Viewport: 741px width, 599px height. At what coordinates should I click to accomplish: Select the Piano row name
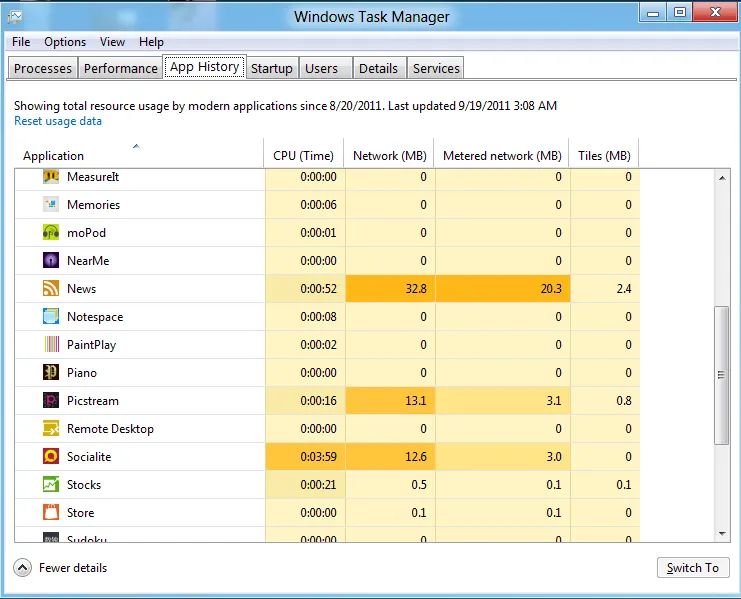[82, 373]
